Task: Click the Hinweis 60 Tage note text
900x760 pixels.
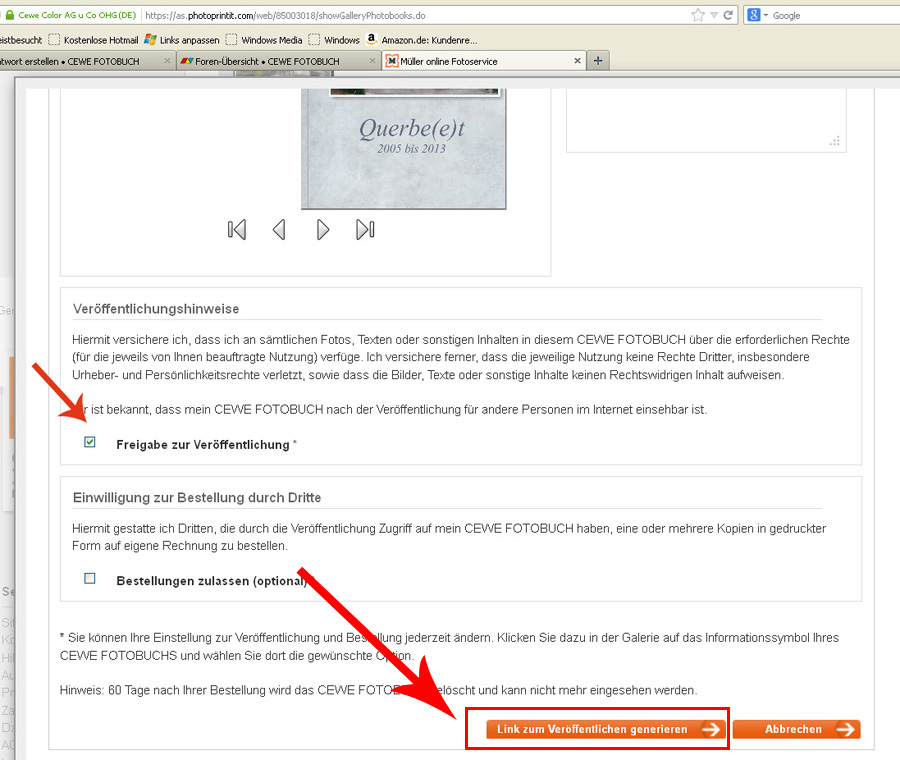Action: tap(379, 690)
